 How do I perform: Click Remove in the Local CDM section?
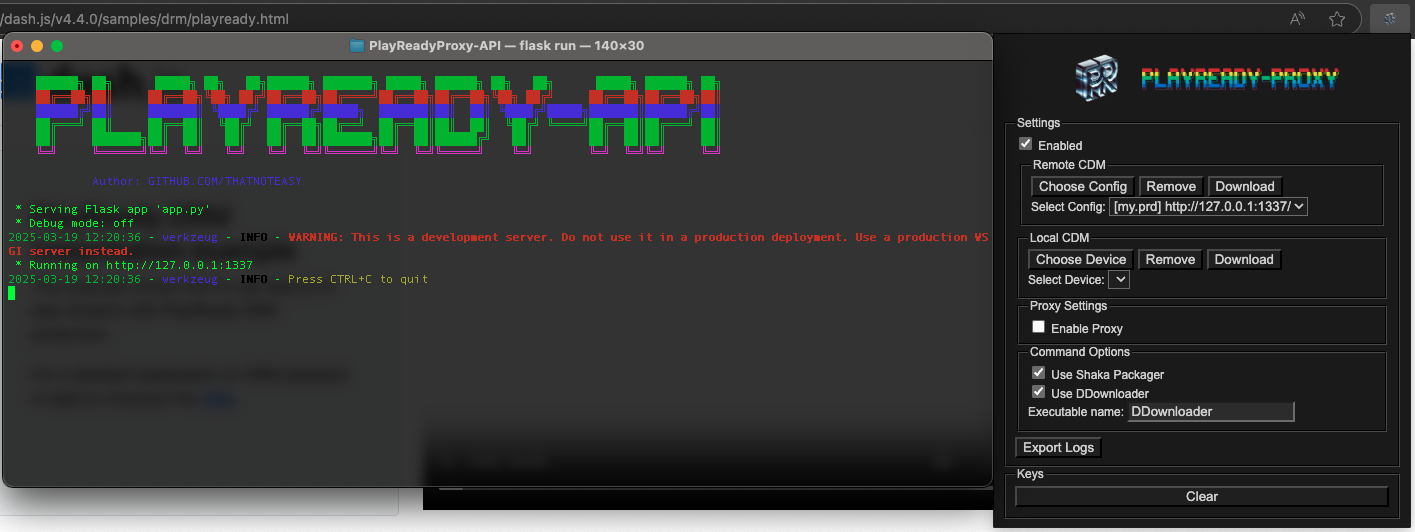coord(1170,259)
